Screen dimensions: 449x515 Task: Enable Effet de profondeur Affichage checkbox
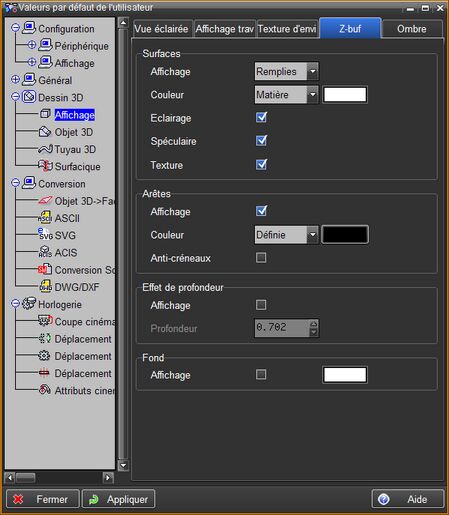[x=261, y=305]
